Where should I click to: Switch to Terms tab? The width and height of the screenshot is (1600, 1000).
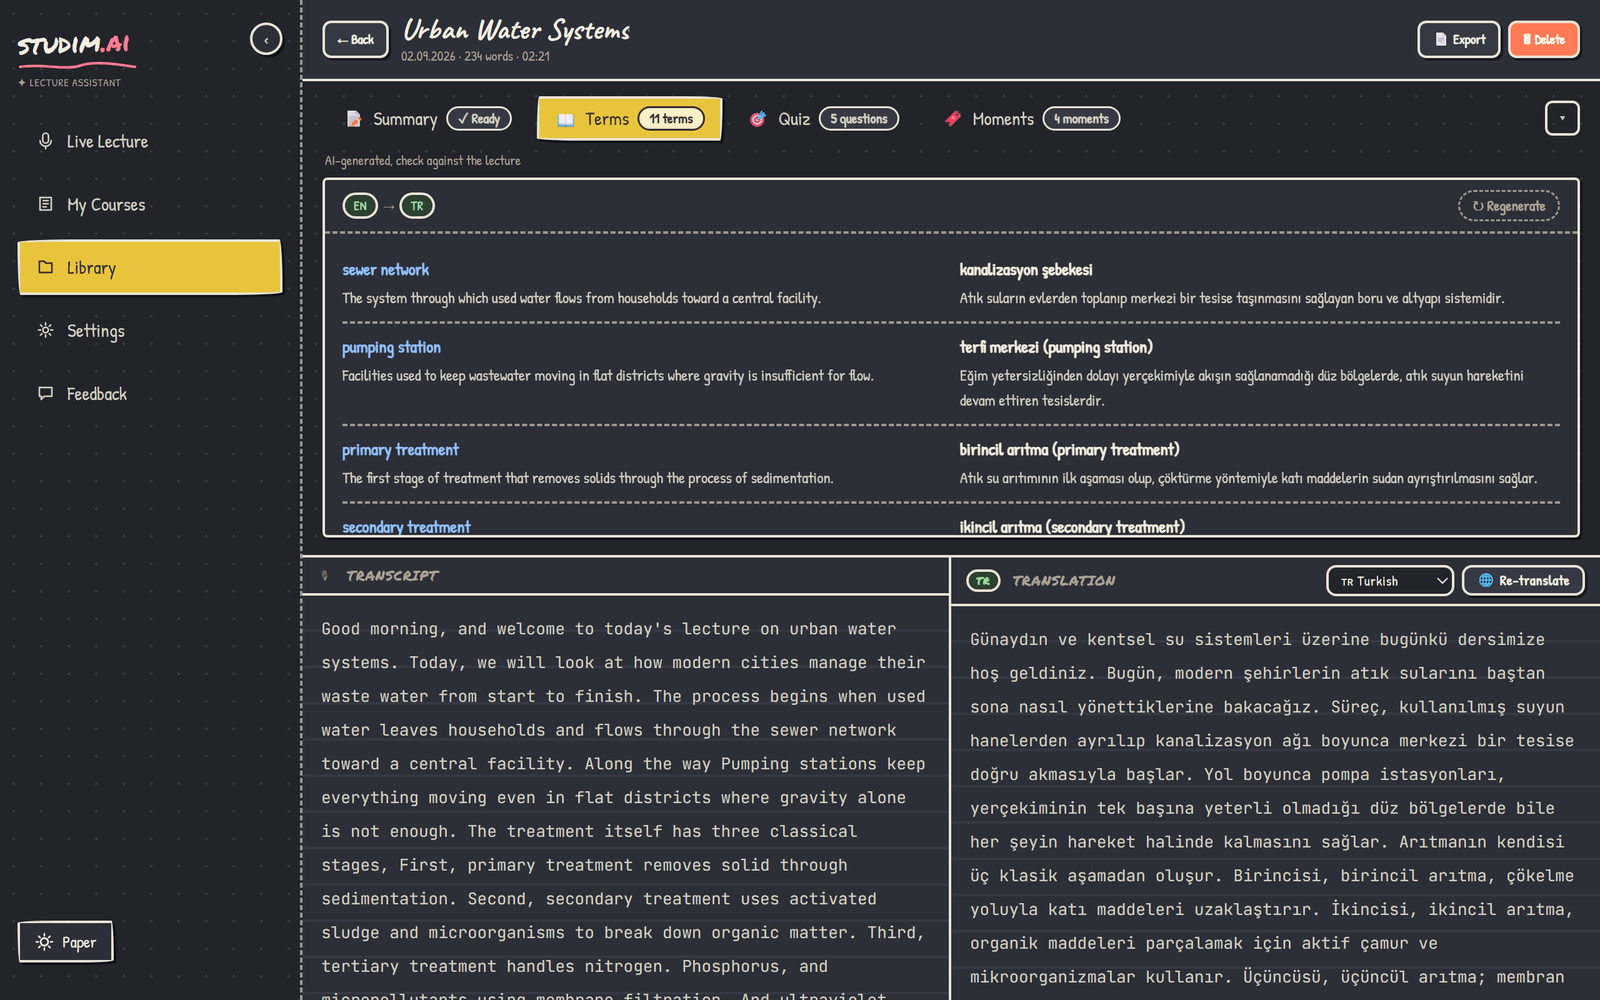[630, 119]
